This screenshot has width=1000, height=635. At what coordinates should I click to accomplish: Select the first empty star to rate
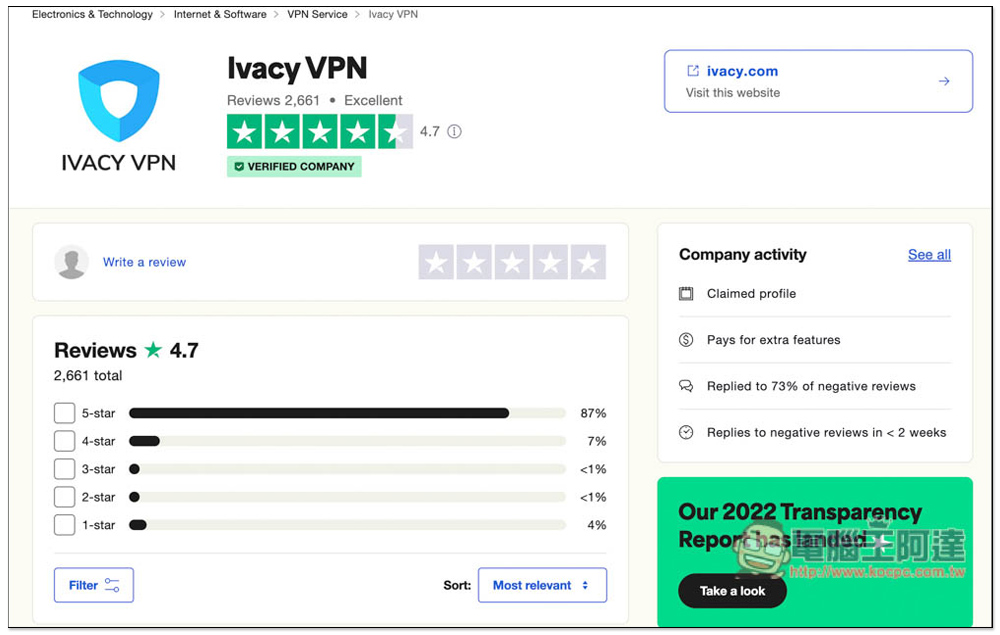436,262
